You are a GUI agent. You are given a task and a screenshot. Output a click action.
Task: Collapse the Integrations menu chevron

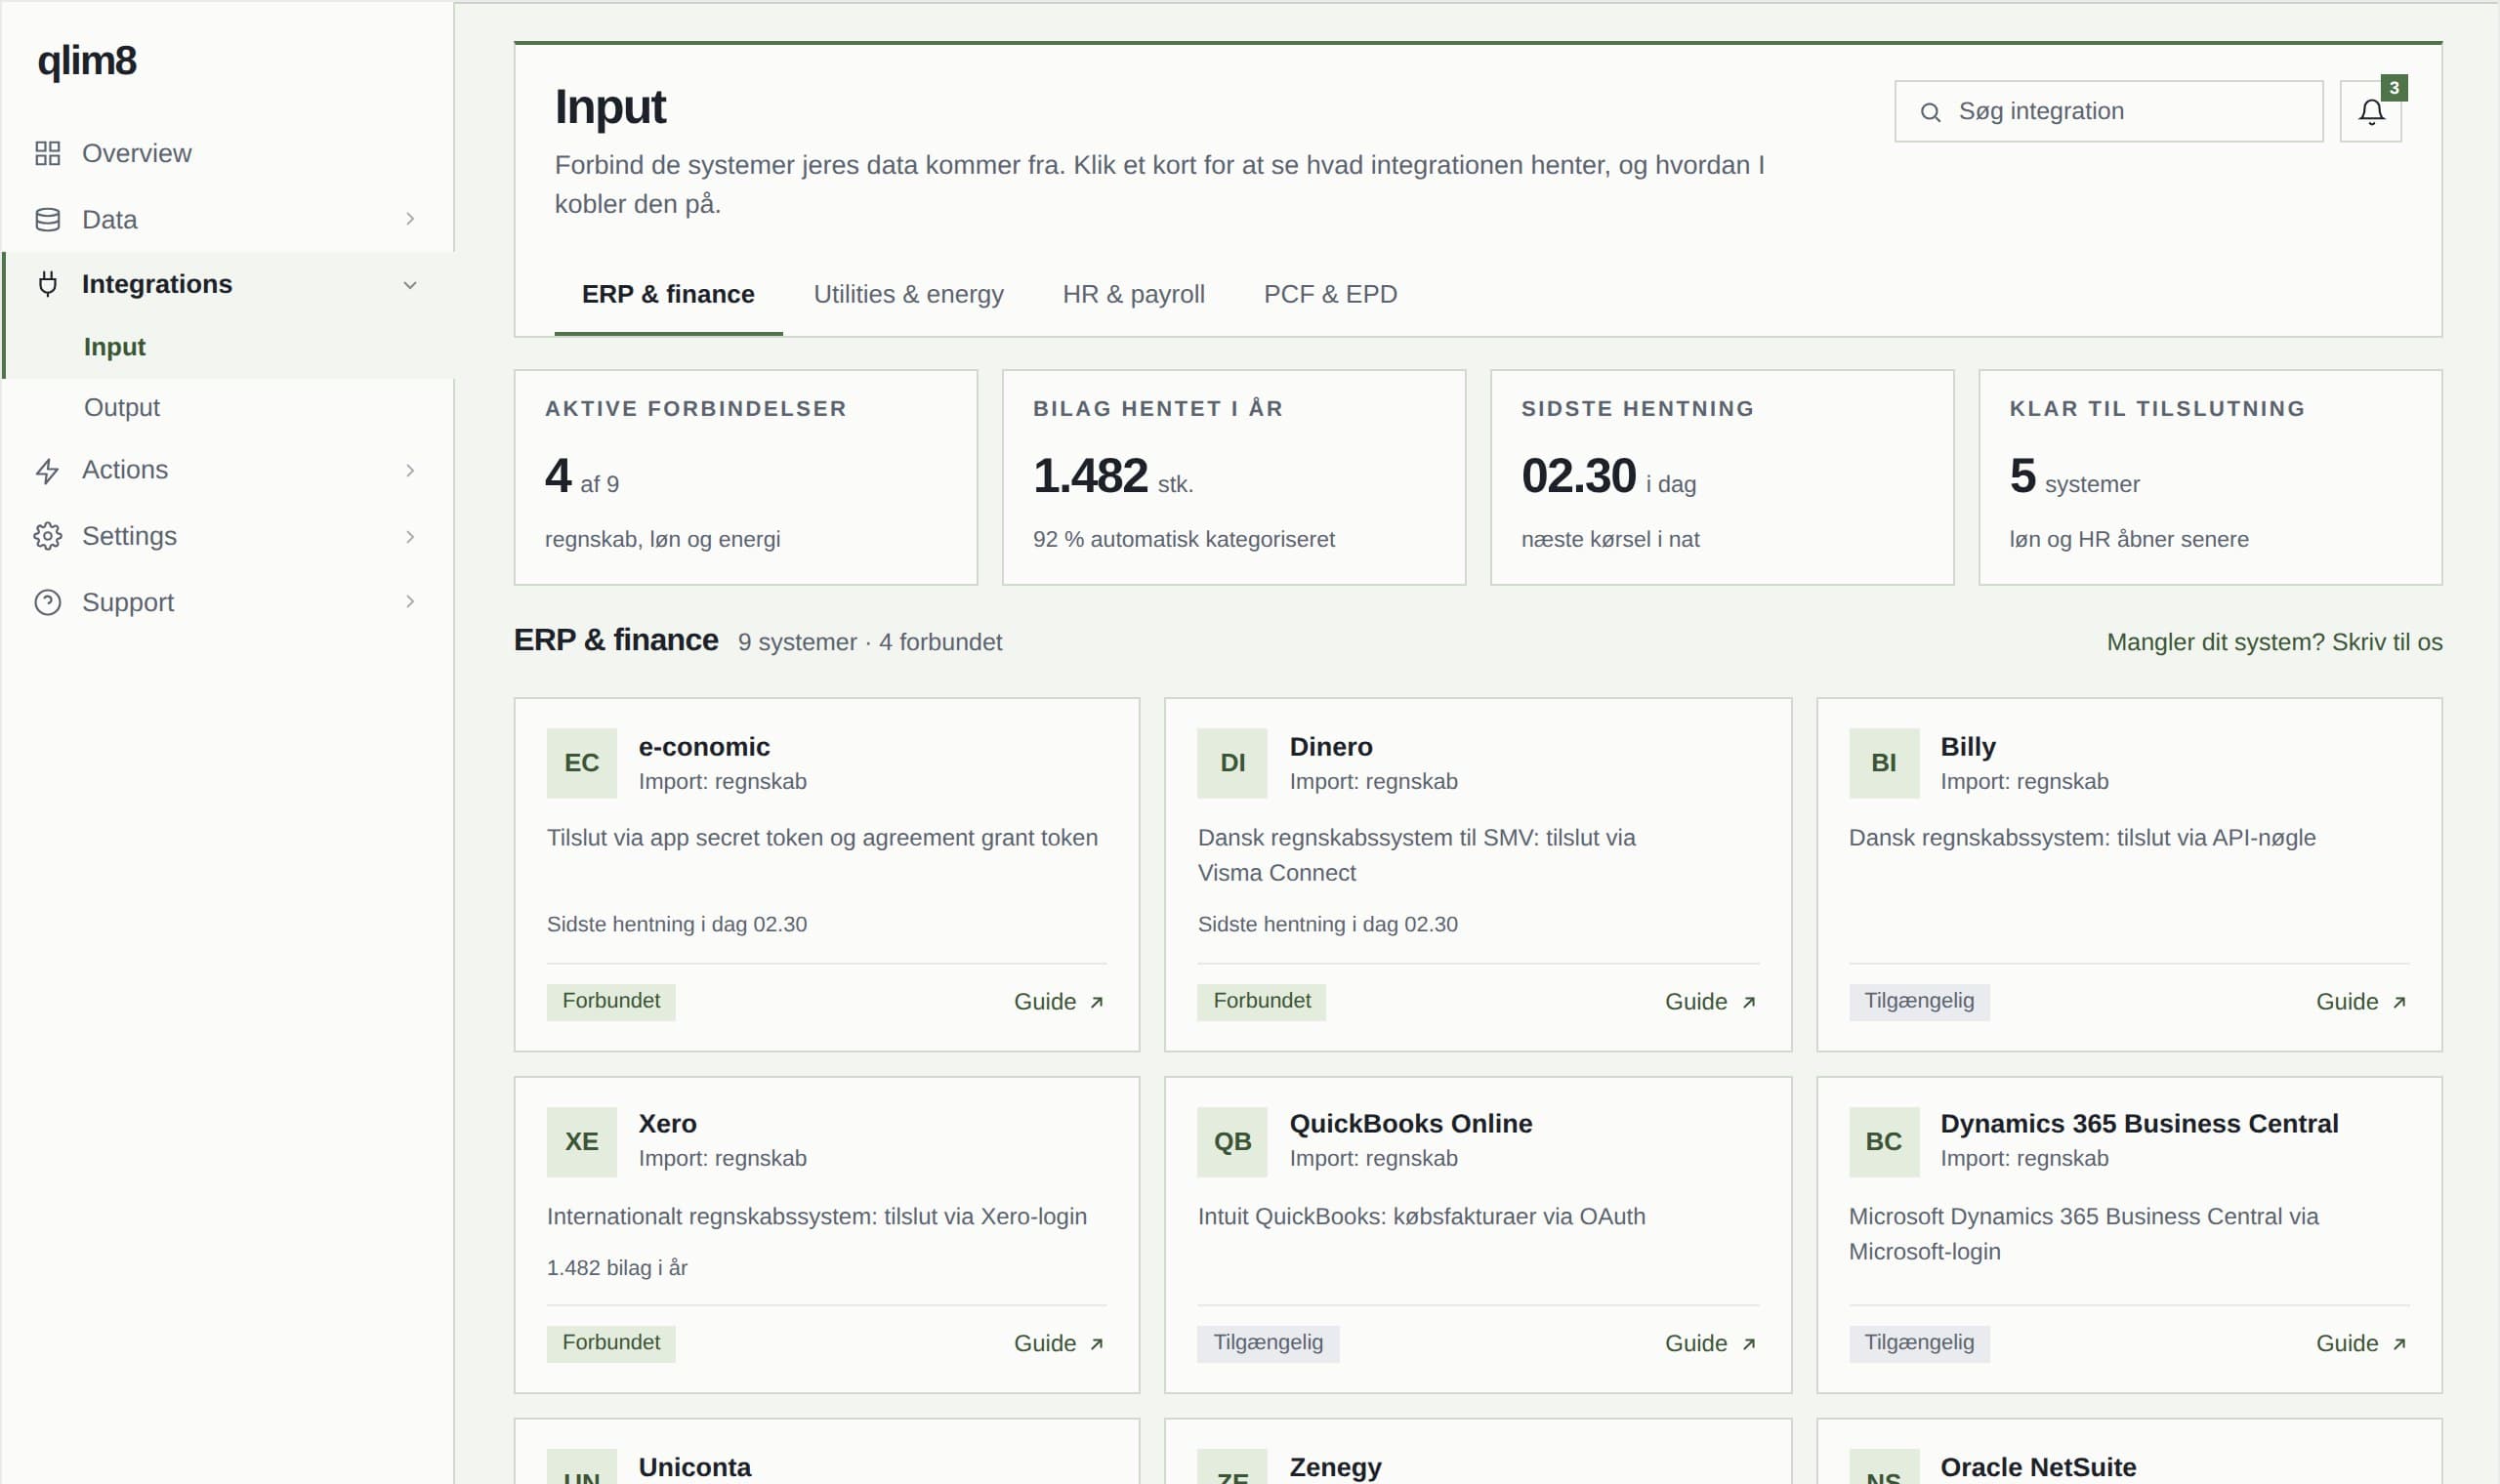[x=410, y=285]
